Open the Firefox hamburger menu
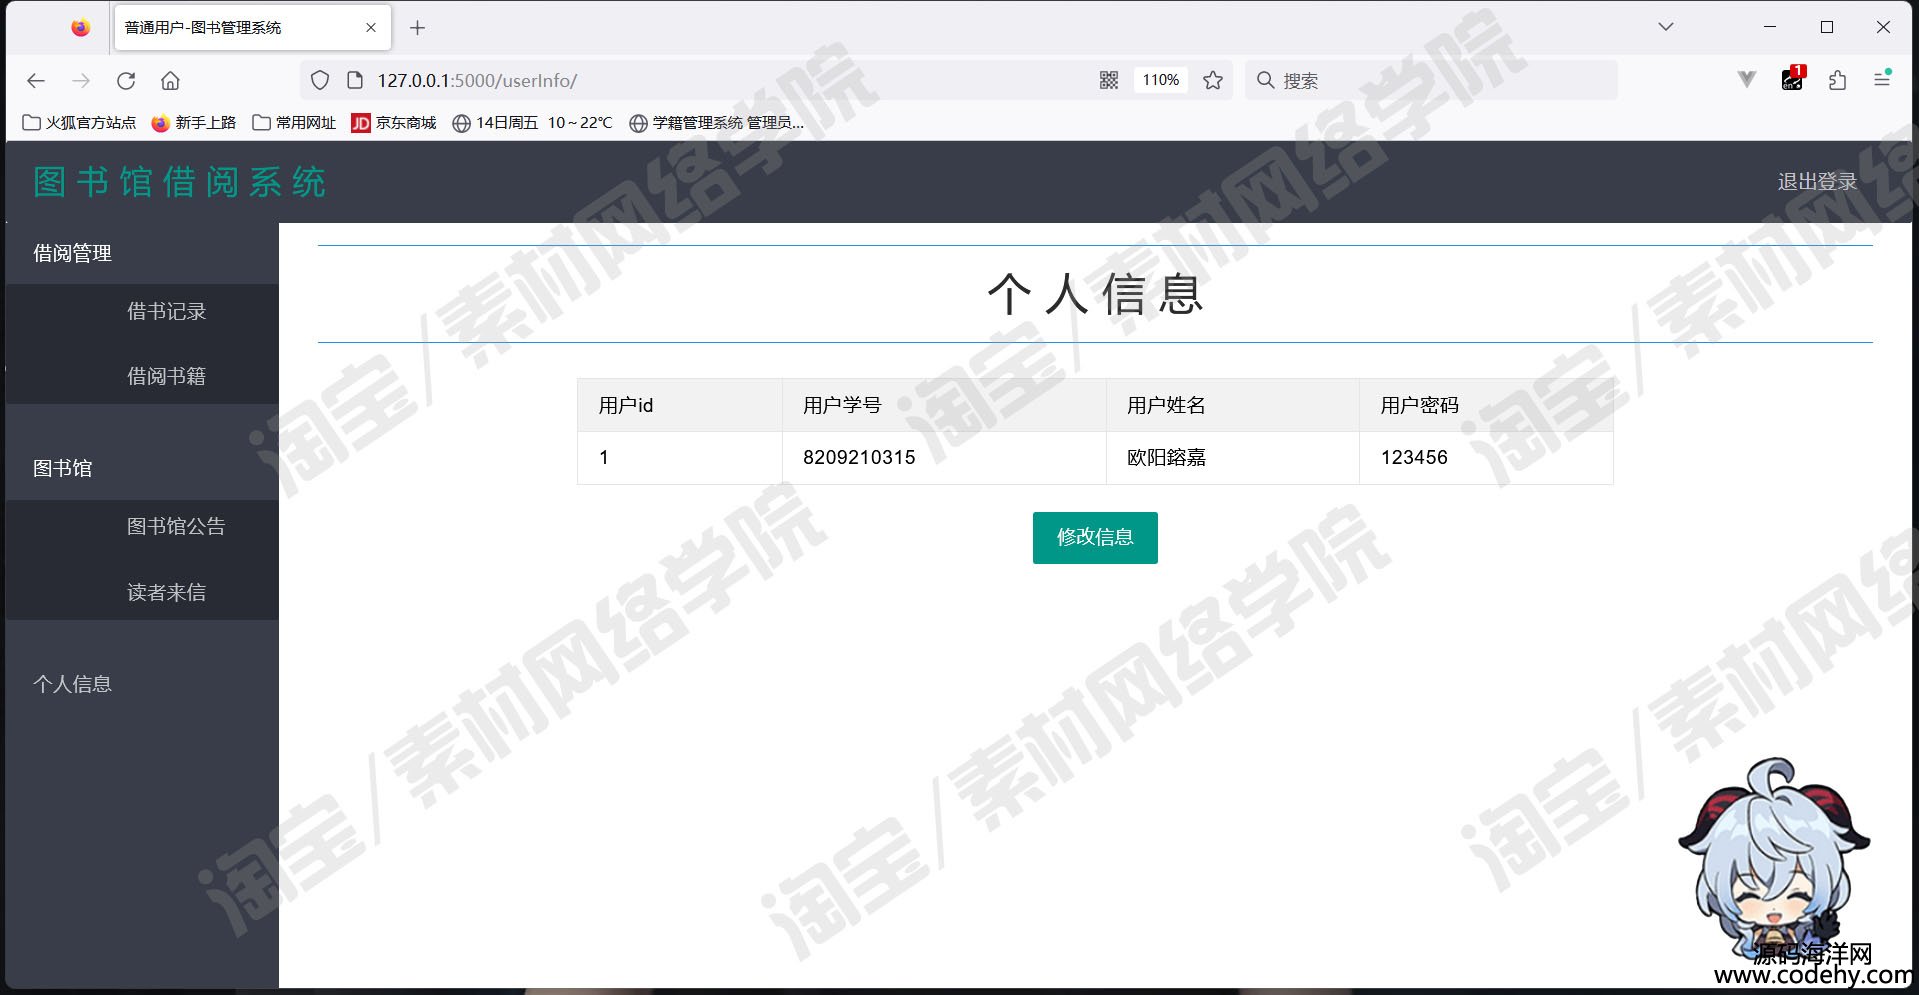This screenshot has width=1919, height=995. [x=1882, y=80]
